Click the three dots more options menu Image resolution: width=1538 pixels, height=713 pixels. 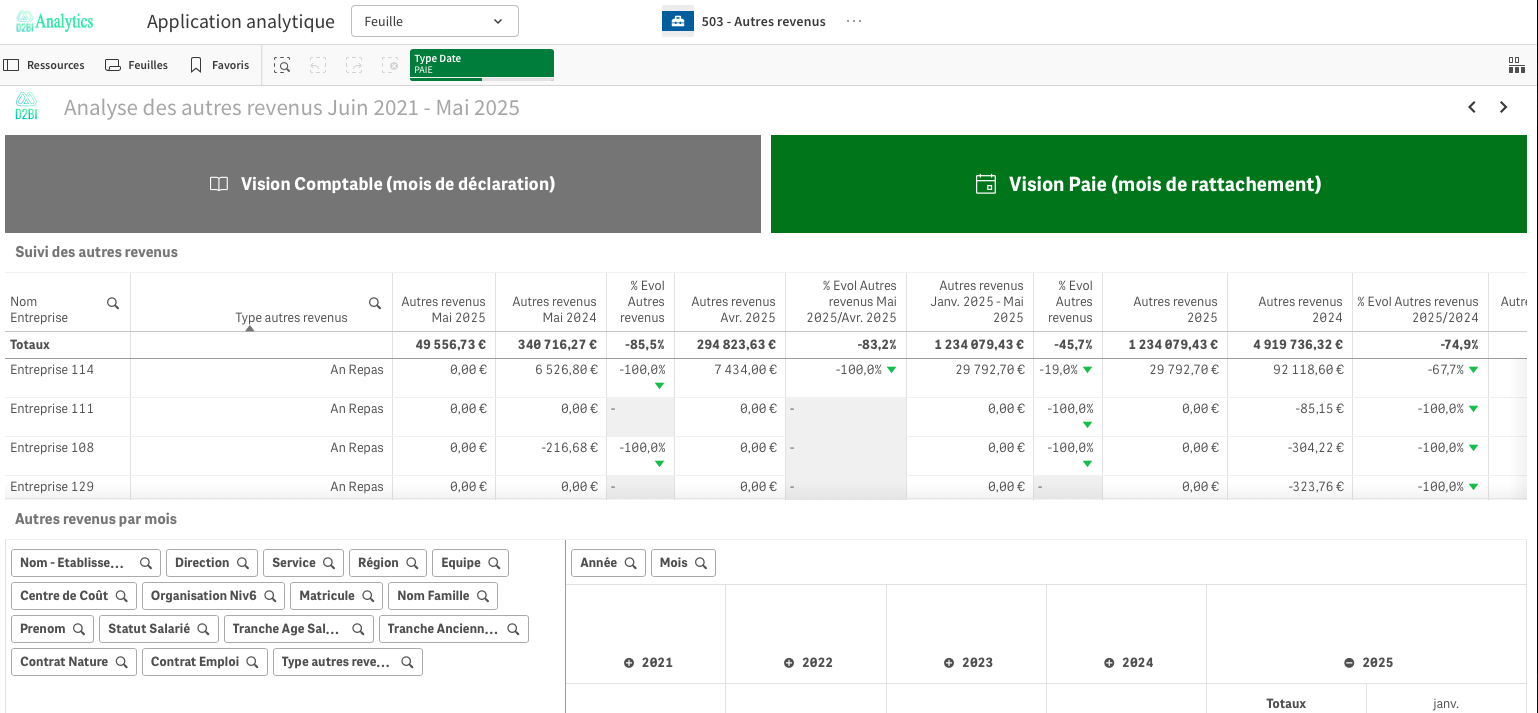853,21
